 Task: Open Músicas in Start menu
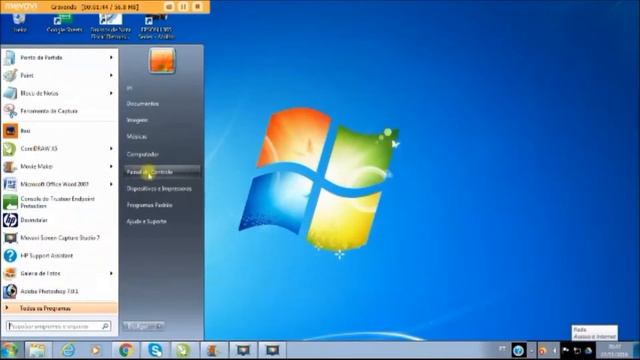136,136
